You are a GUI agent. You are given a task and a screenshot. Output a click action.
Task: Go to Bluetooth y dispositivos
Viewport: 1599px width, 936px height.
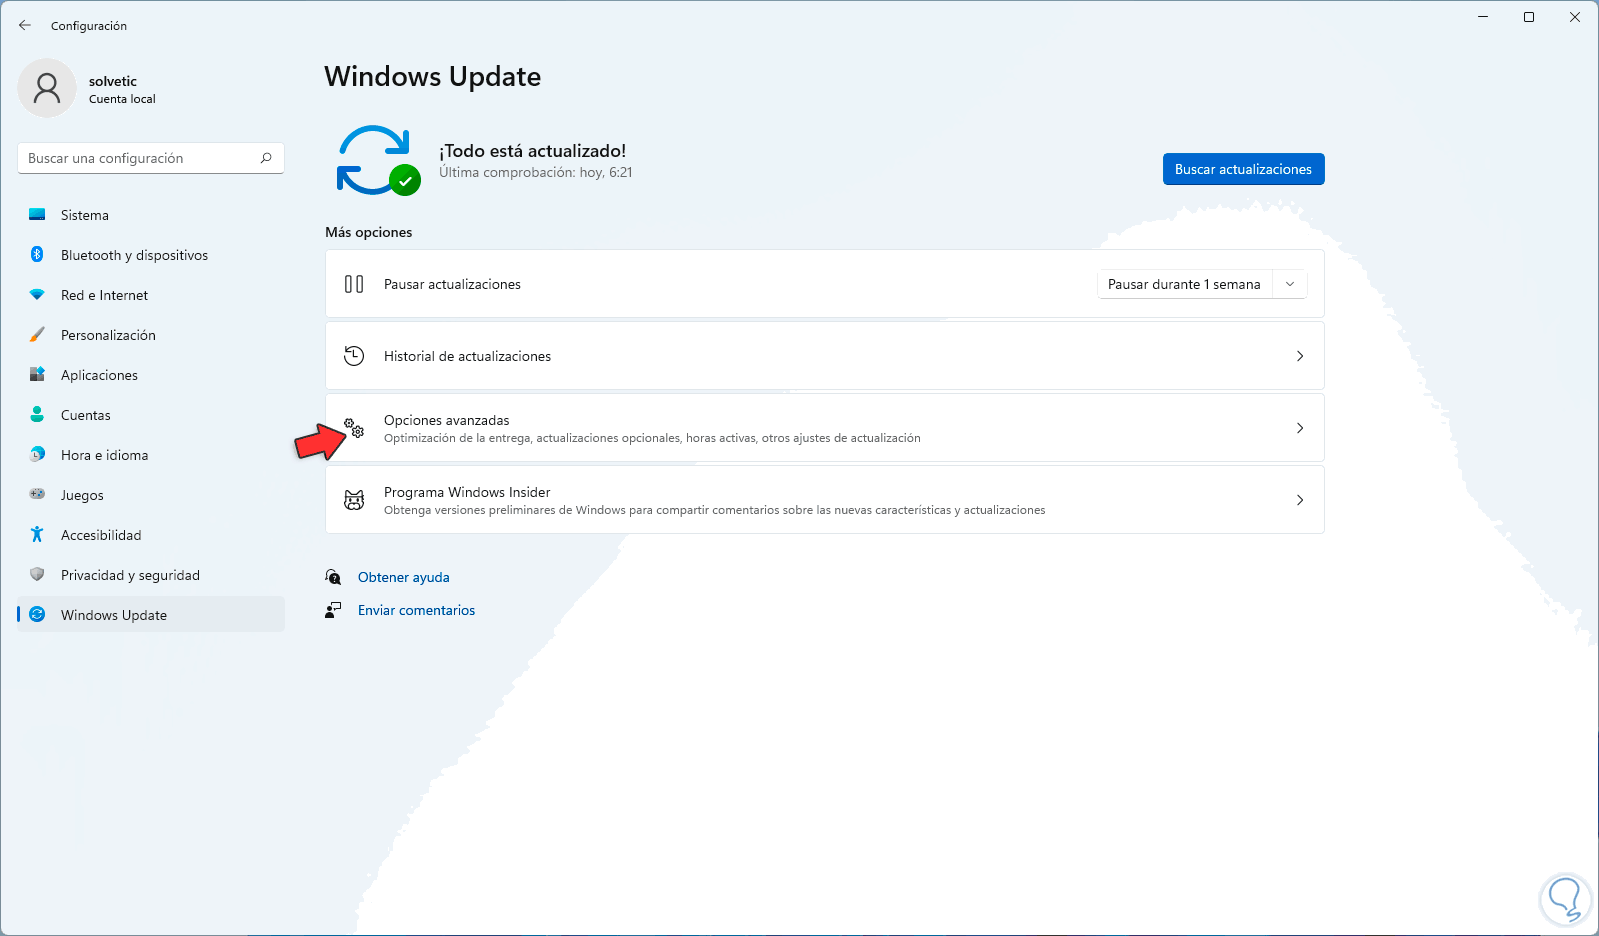(x=151, y=255)
